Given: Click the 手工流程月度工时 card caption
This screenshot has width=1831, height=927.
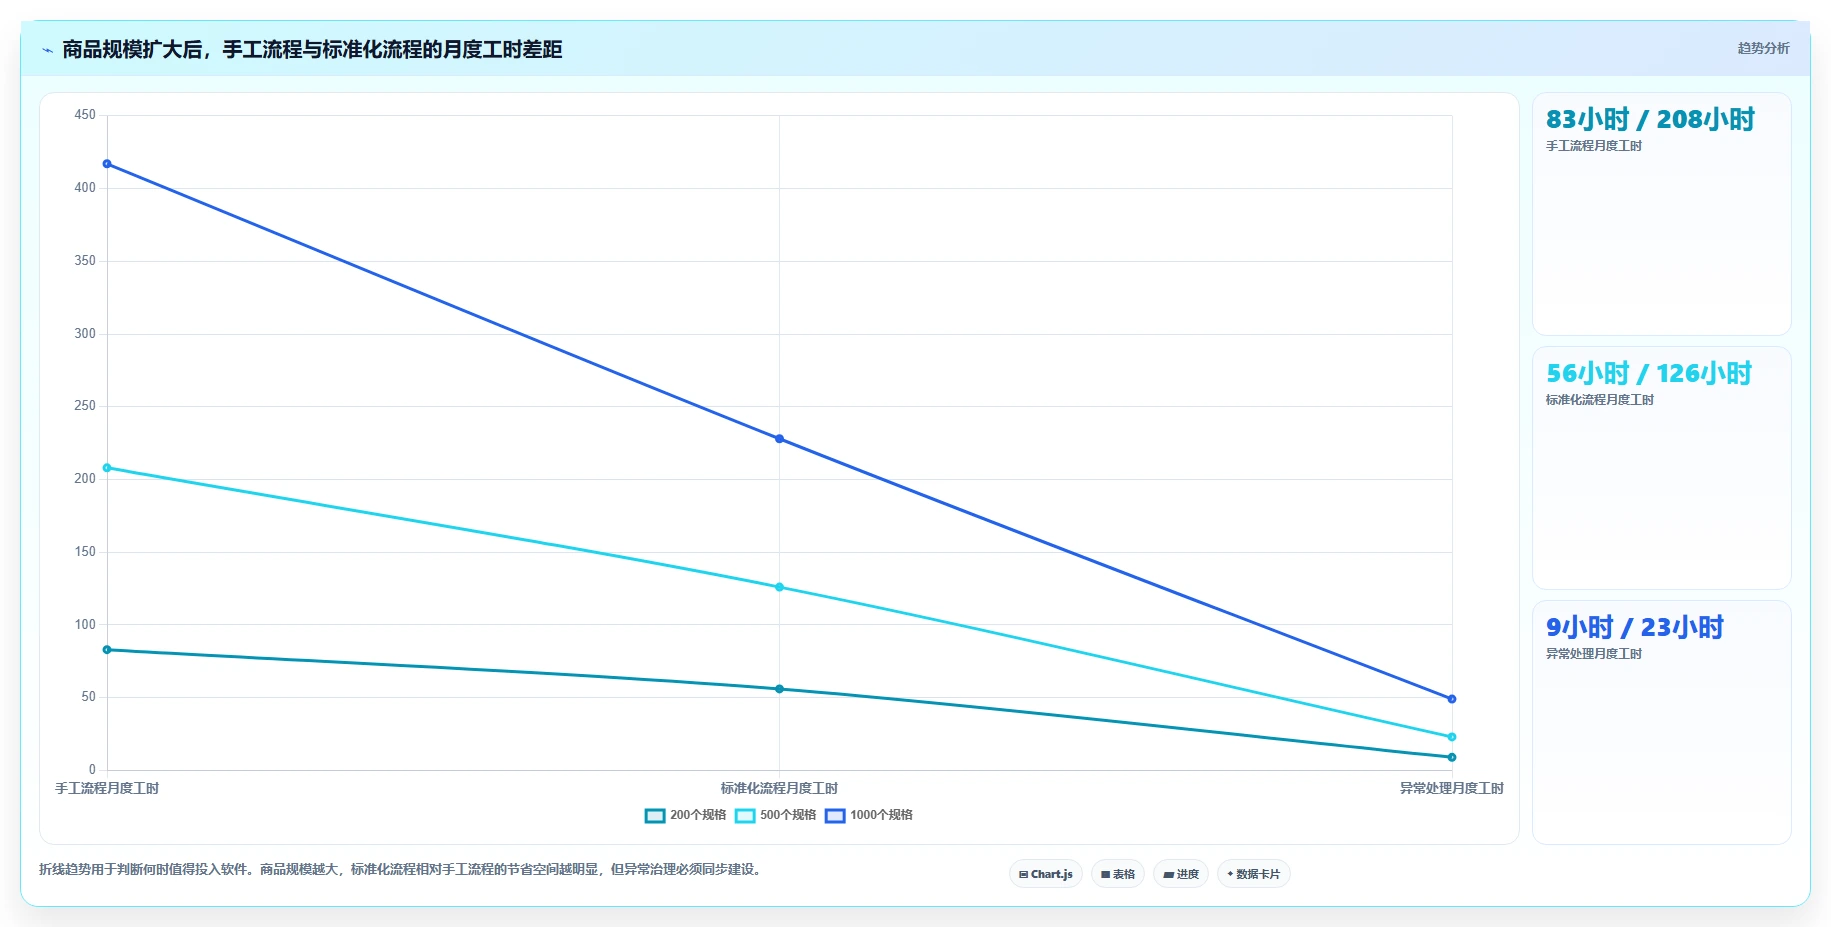Looking at the screenshot, I should 1594,146.
